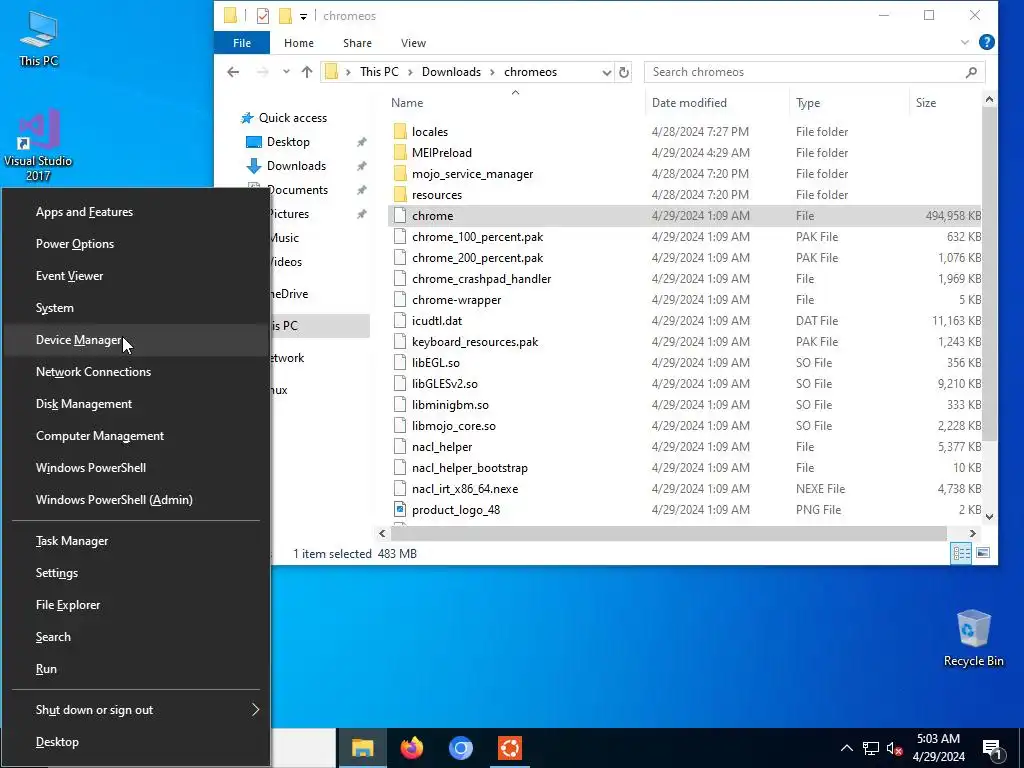Go up one folder level arrow
This screenshot has width=1024, height=768.
(x=307, y=72)
